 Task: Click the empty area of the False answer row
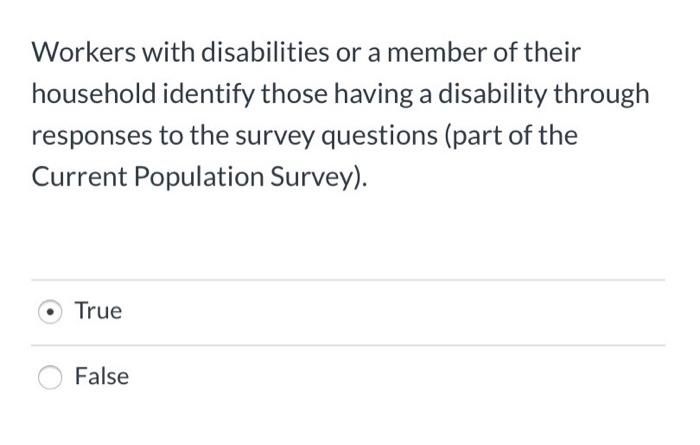[400, 377]
